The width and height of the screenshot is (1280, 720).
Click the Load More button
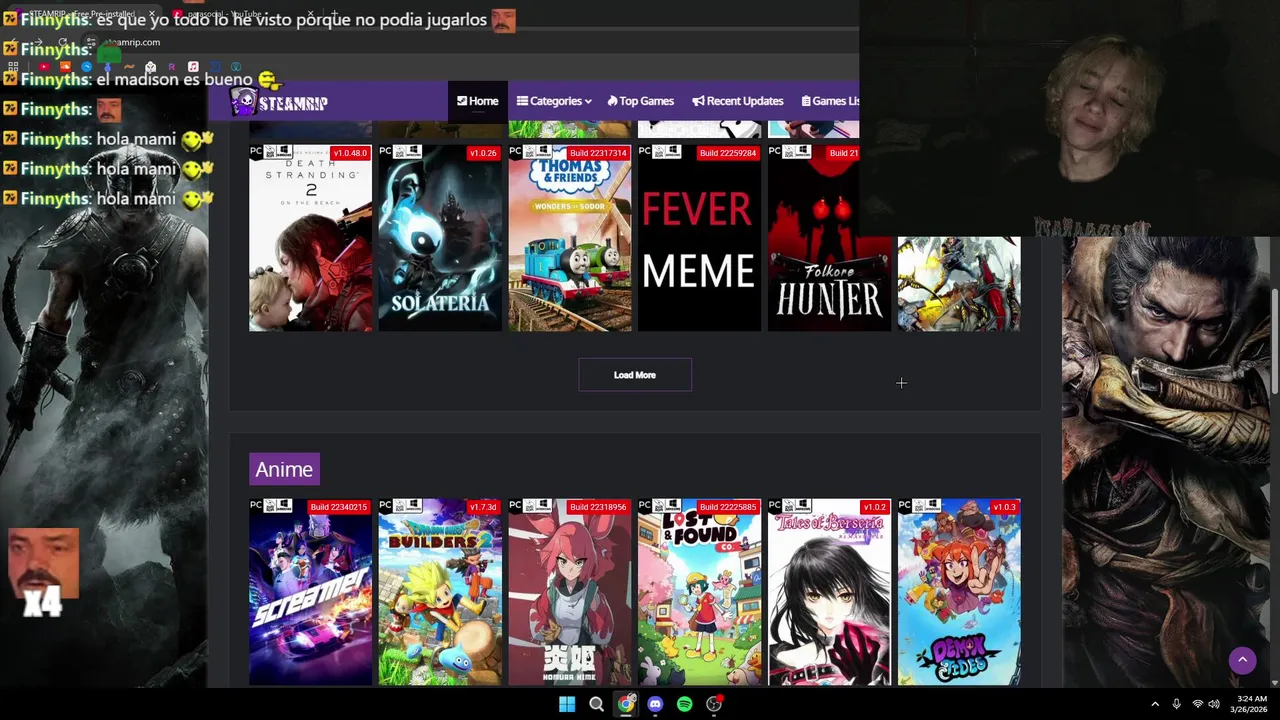(635, 375)
